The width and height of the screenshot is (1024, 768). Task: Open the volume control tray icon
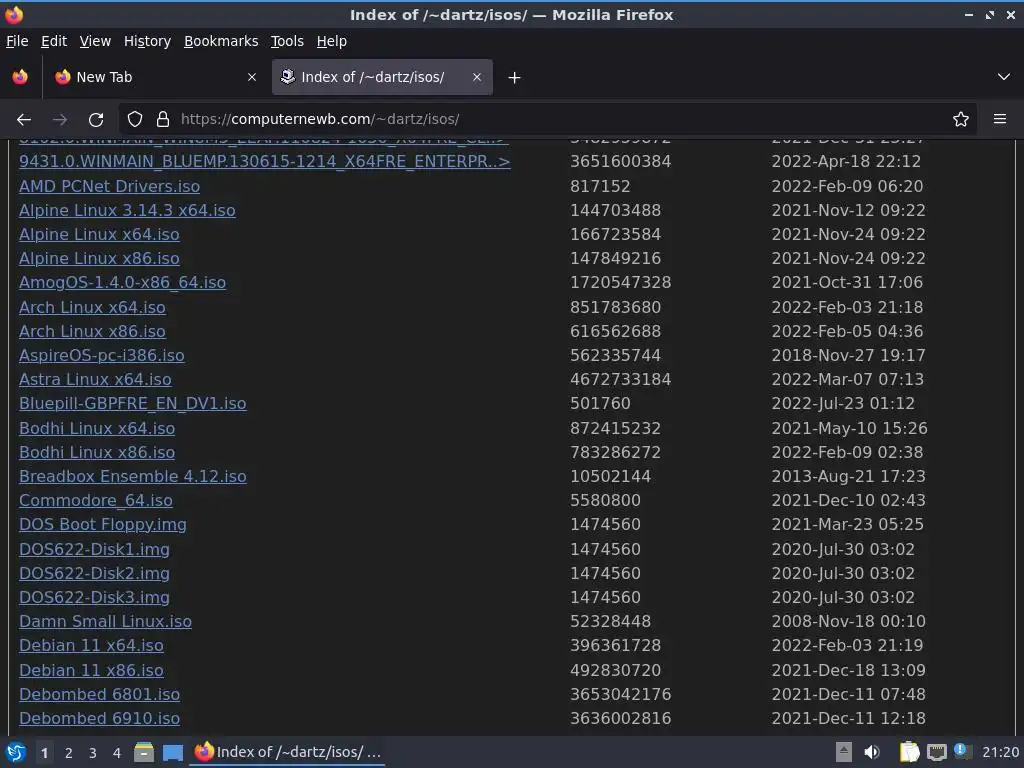[872, 752]
